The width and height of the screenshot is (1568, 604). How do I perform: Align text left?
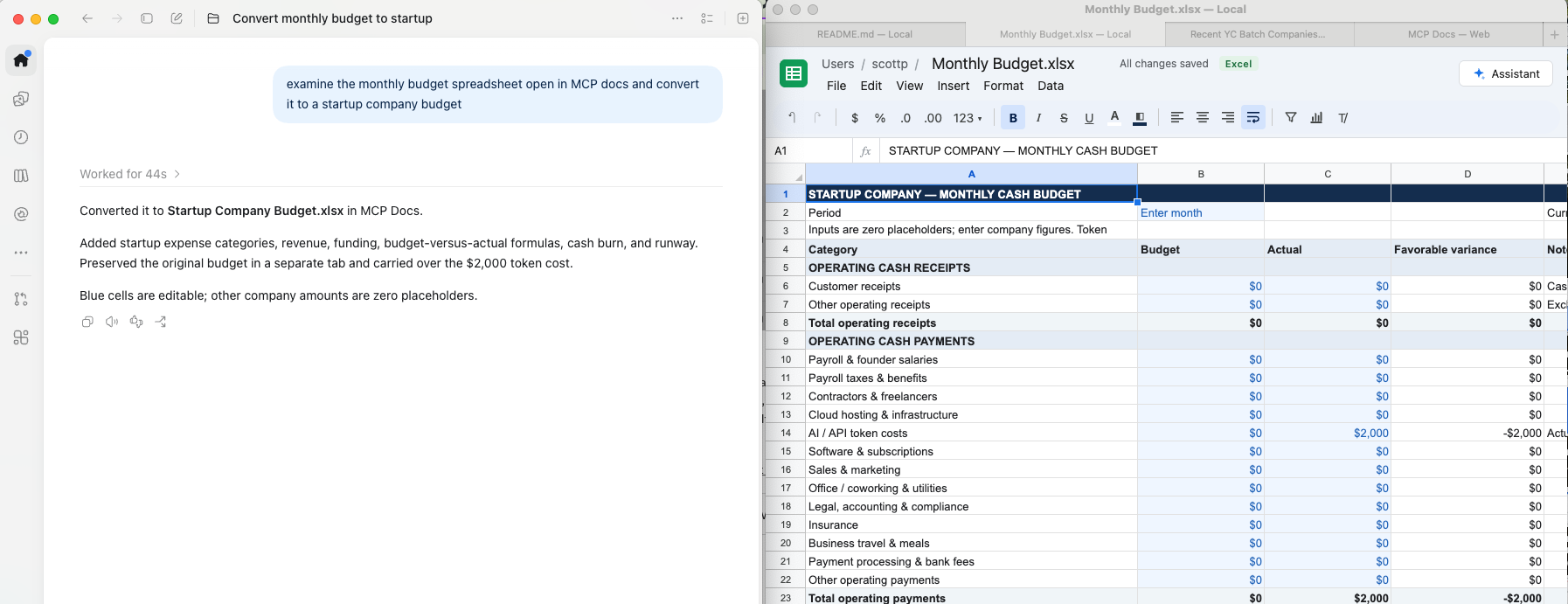pos(1177,118)
